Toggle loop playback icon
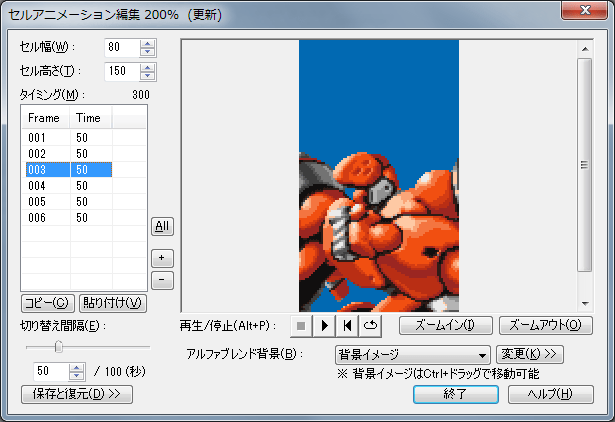The width and height of the screenshot is (615, 422). [370, 326]
